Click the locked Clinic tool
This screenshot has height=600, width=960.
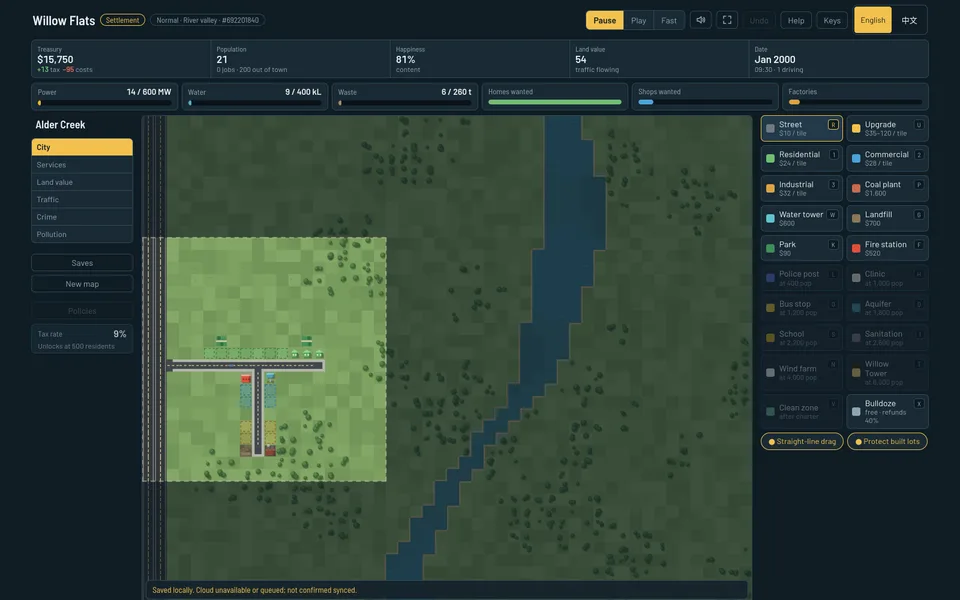(x=887, y=278)
